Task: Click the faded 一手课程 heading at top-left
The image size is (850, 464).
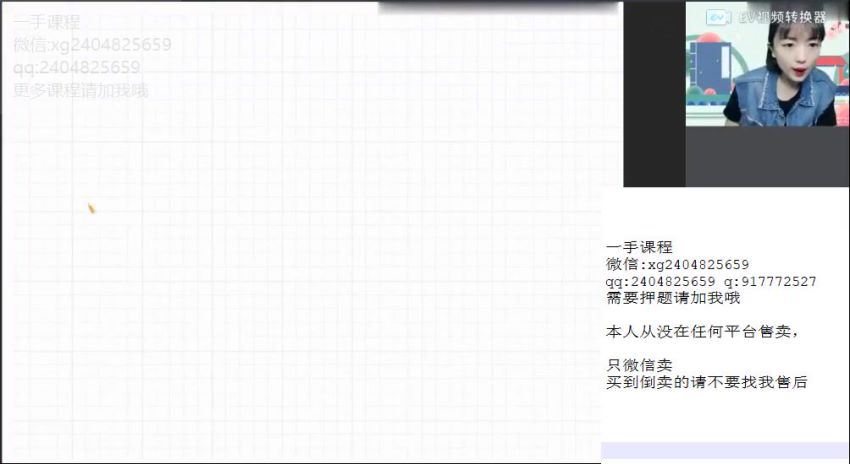Action: click(x=47, y=22)
